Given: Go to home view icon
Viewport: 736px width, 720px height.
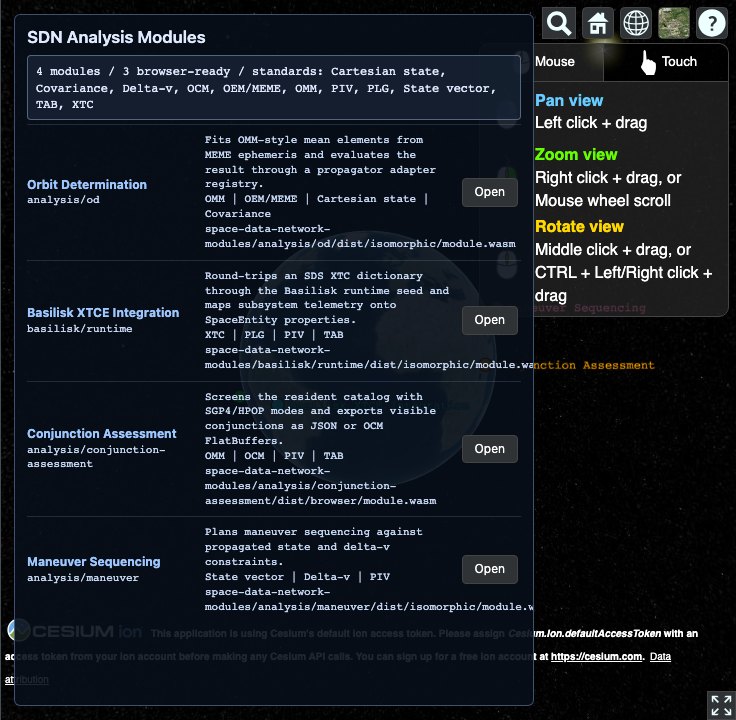Looking at the screenshot, I should click(x=598, y=23).
